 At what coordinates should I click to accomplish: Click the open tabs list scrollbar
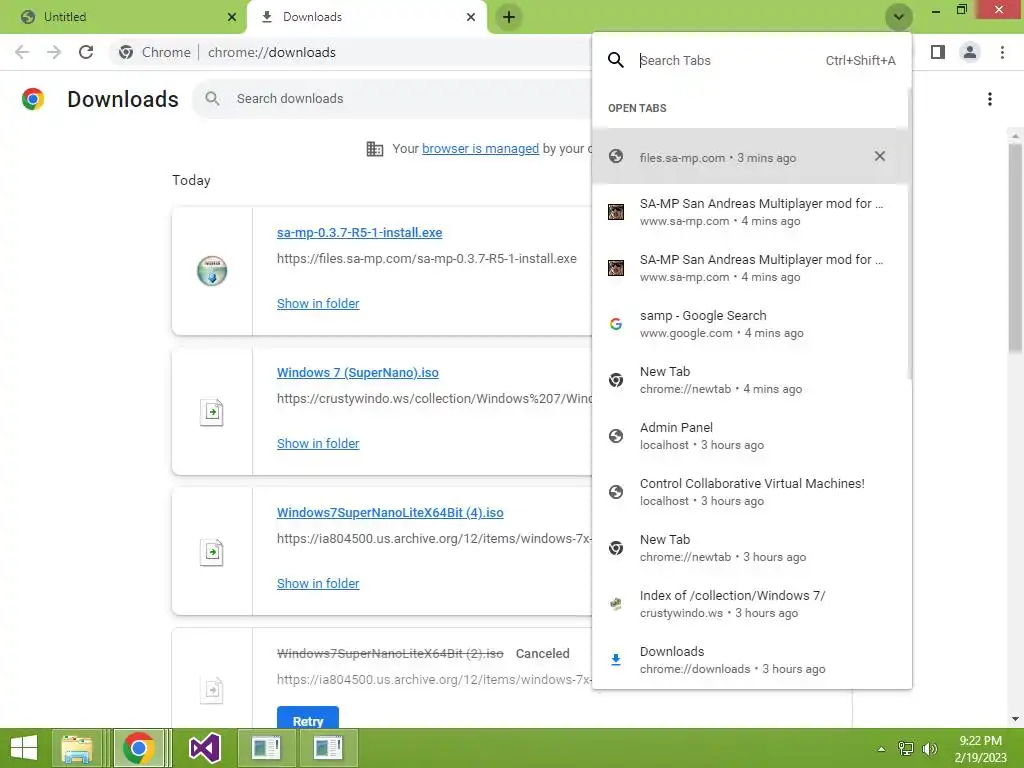tap(908, 232)
